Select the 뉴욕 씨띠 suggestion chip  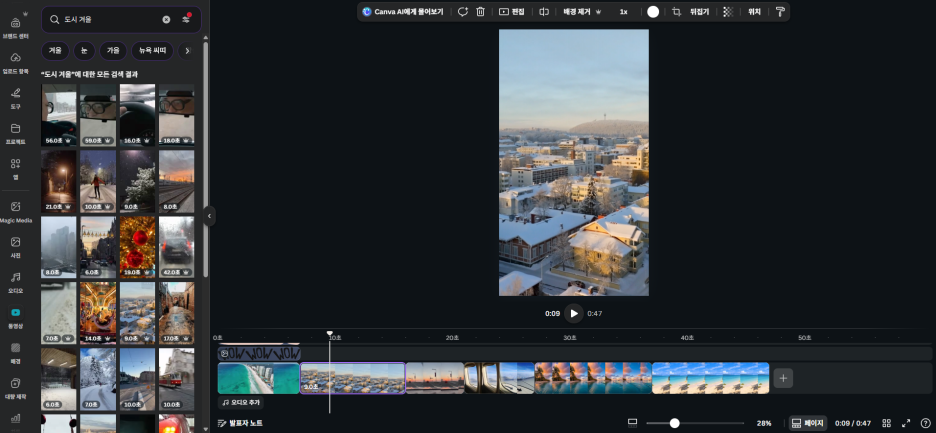(152, 51)
